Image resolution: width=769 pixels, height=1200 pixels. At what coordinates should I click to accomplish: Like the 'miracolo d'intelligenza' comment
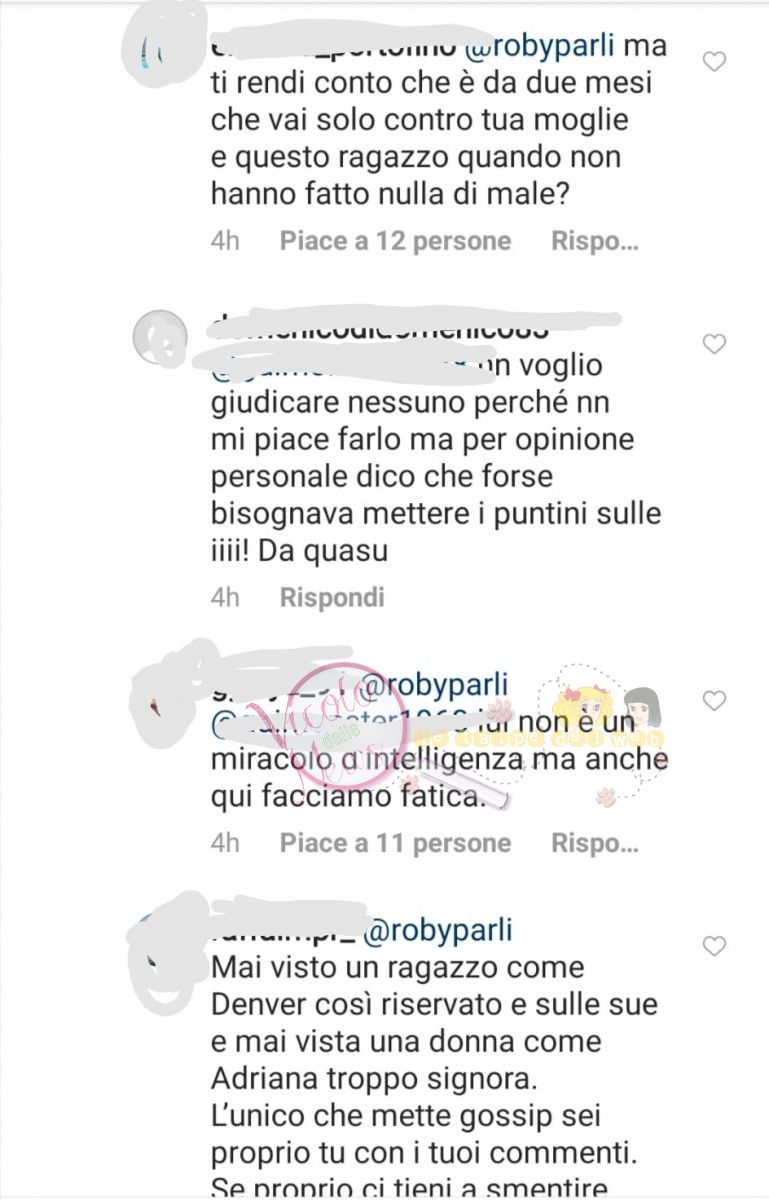click(714, 701)
